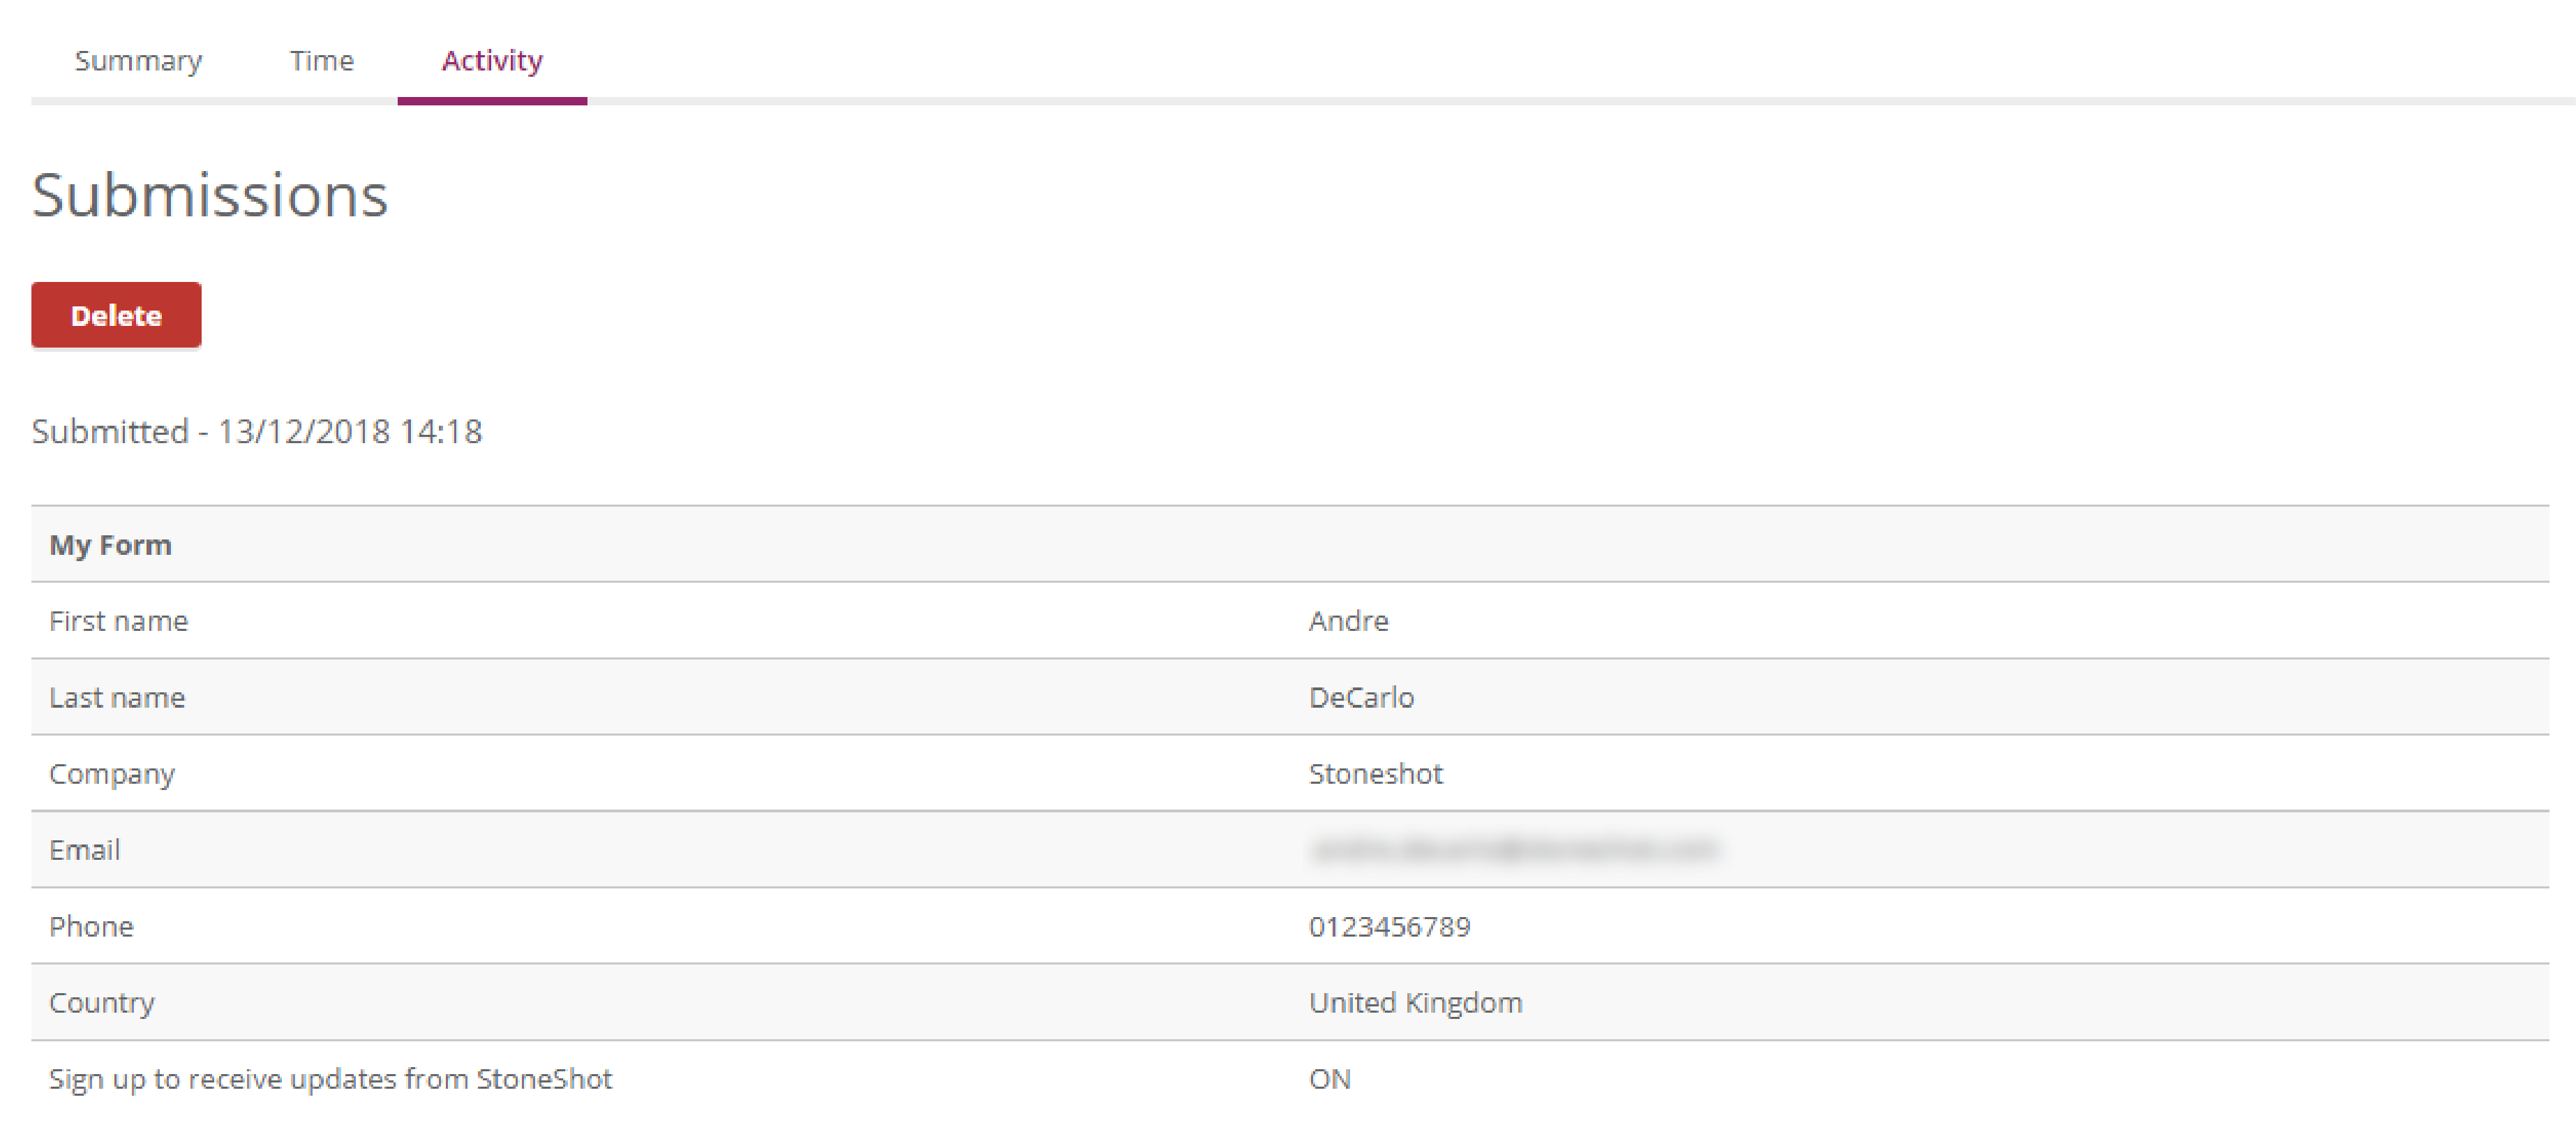This screenshot has height=1139, width=2576.
Task: Select the Last name row label
Action: (117, 698)
